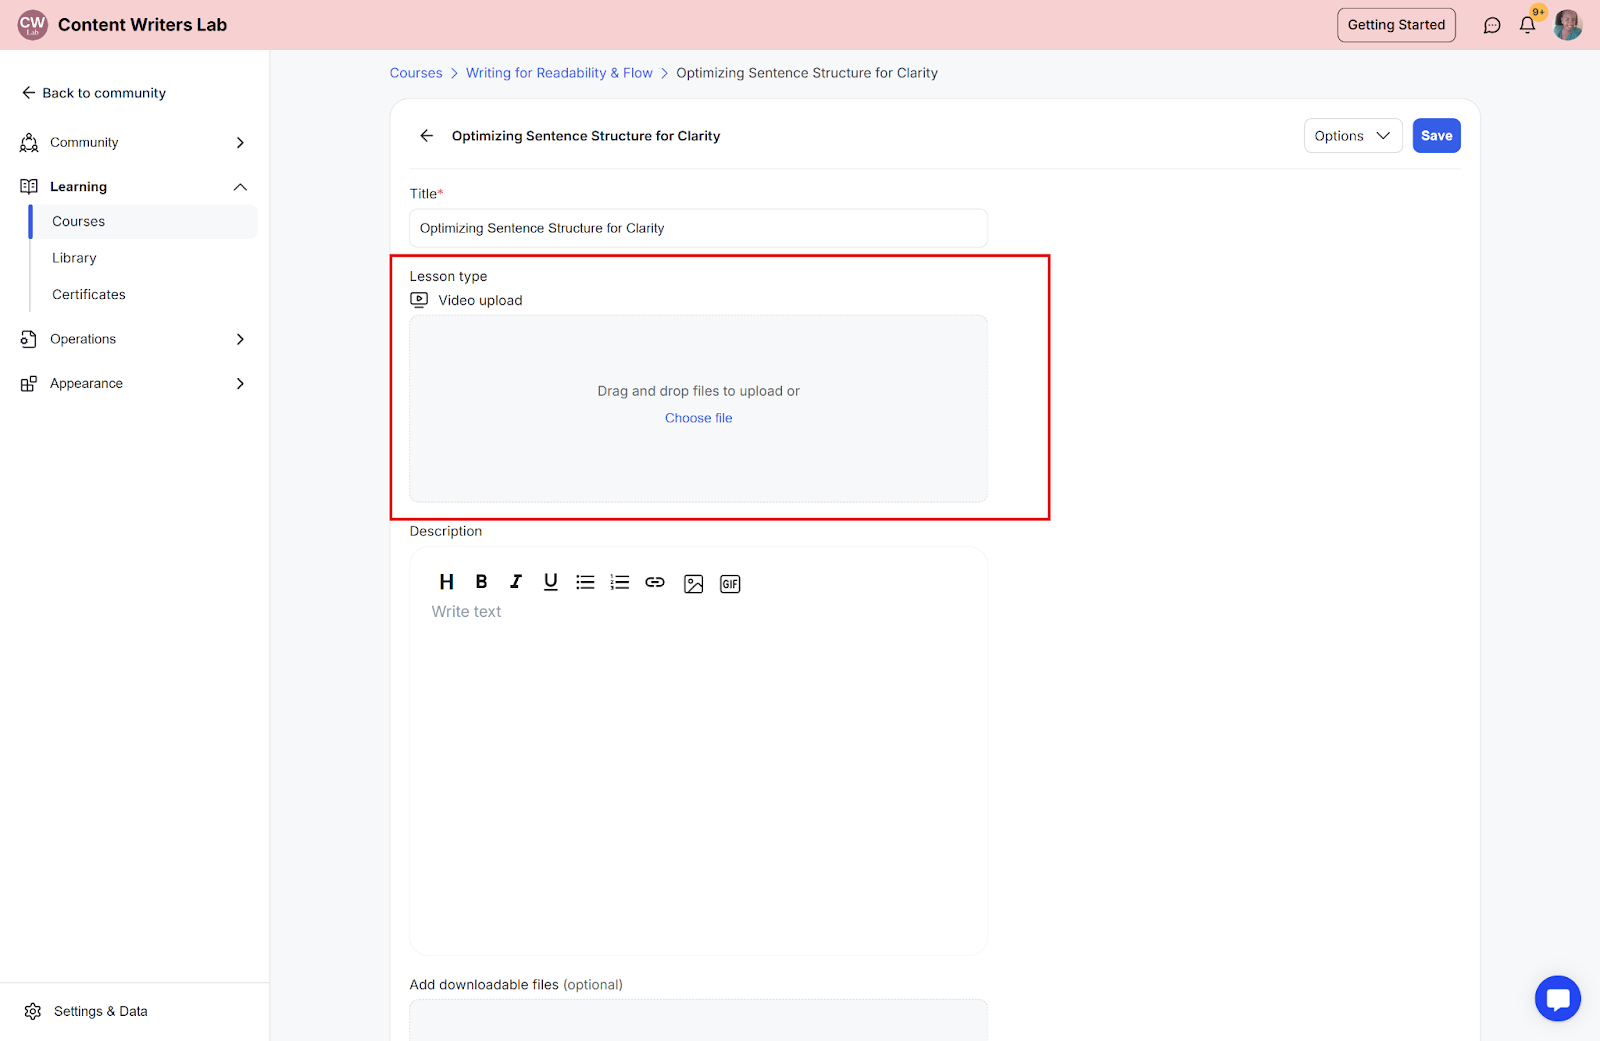
Task: Open the Options dropdown
Action: click(x=1353, y=136)
